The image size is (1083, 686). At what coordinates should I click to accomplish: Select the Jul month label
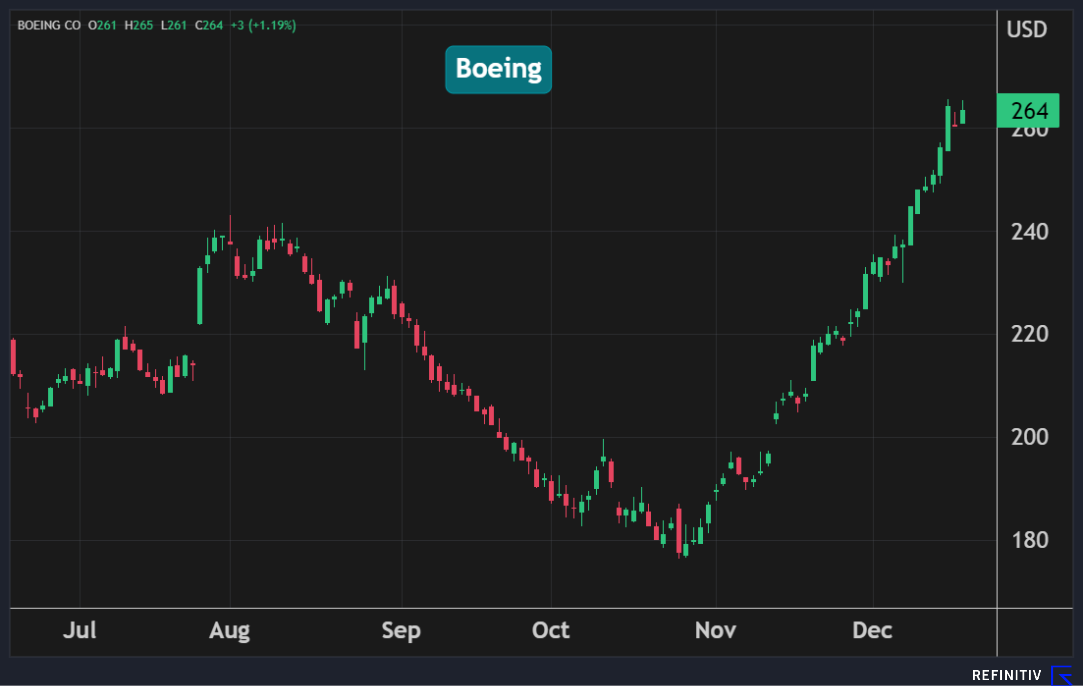(x=80, y=631)
